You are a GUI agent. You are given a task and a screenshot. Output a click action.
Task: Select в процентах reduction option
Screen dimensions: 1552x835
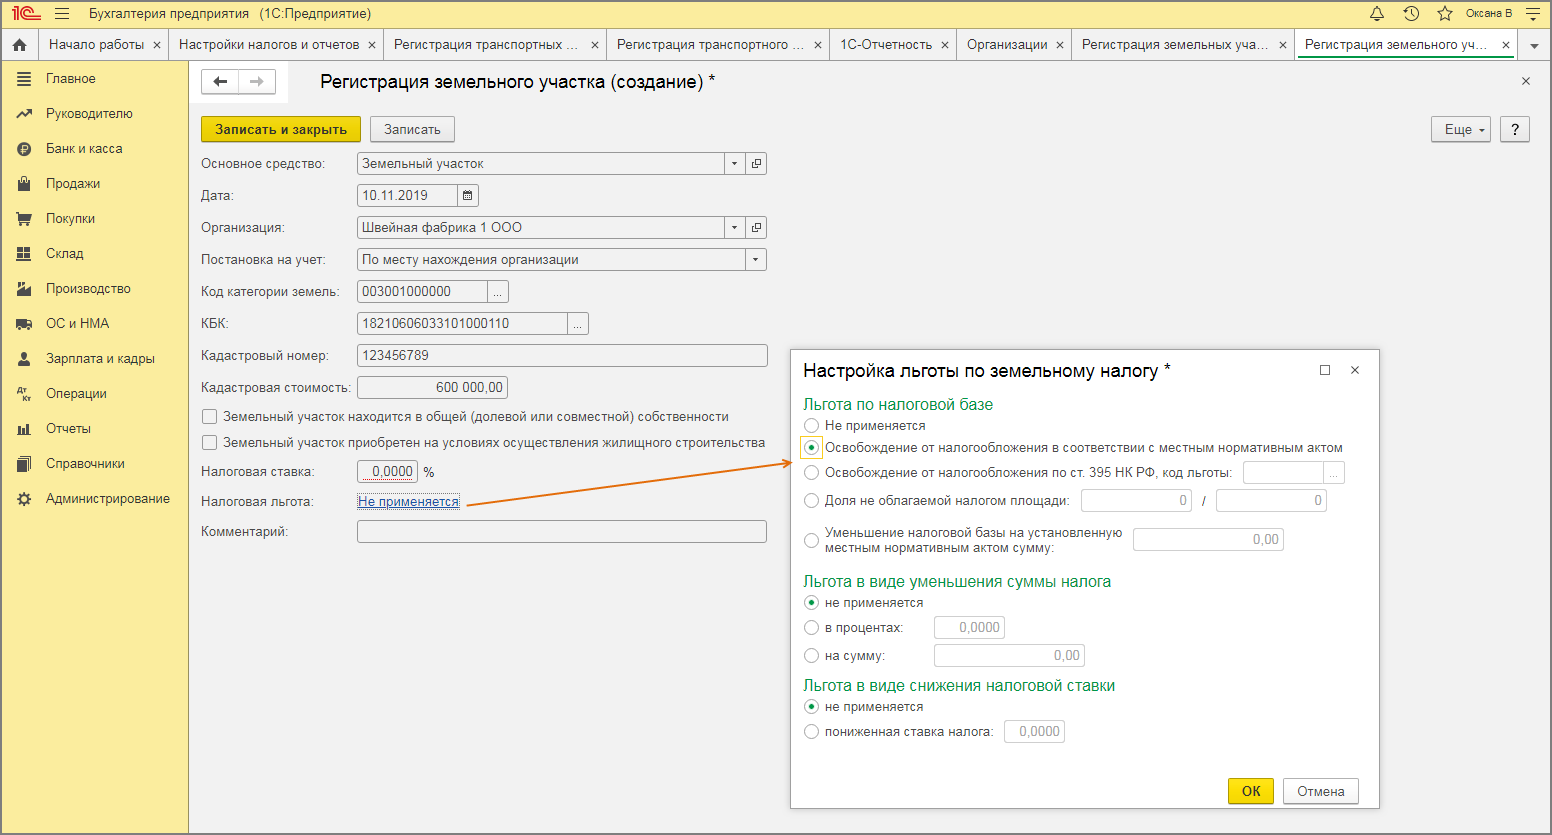coord(812,628)
